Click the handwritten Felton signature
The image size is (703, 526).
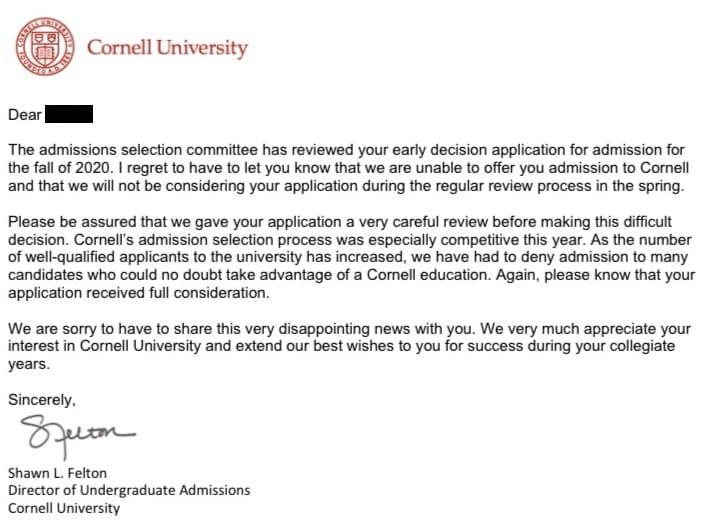tap(78, 436)
